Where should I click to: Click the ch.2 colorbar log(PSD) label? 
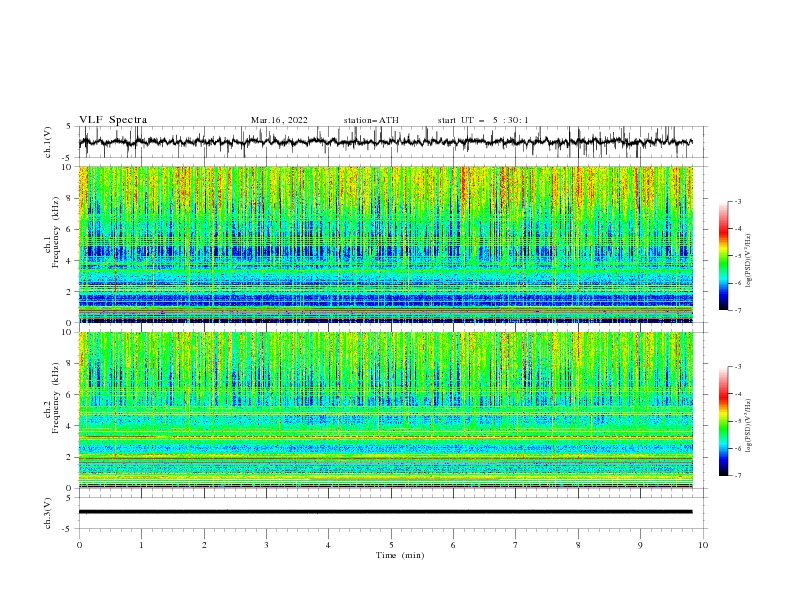pos(749,425)
